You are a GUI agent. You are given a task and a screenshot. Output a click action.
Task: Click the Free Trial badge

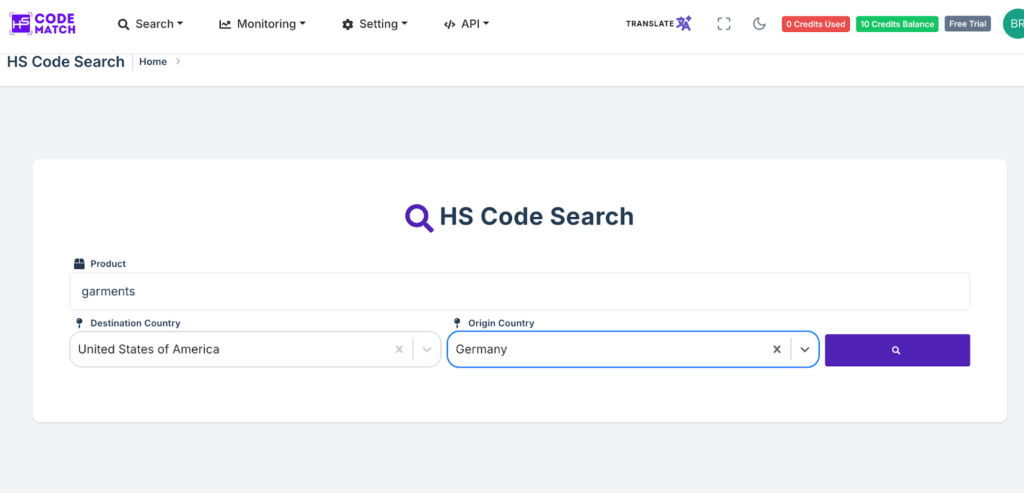point(967,24)
